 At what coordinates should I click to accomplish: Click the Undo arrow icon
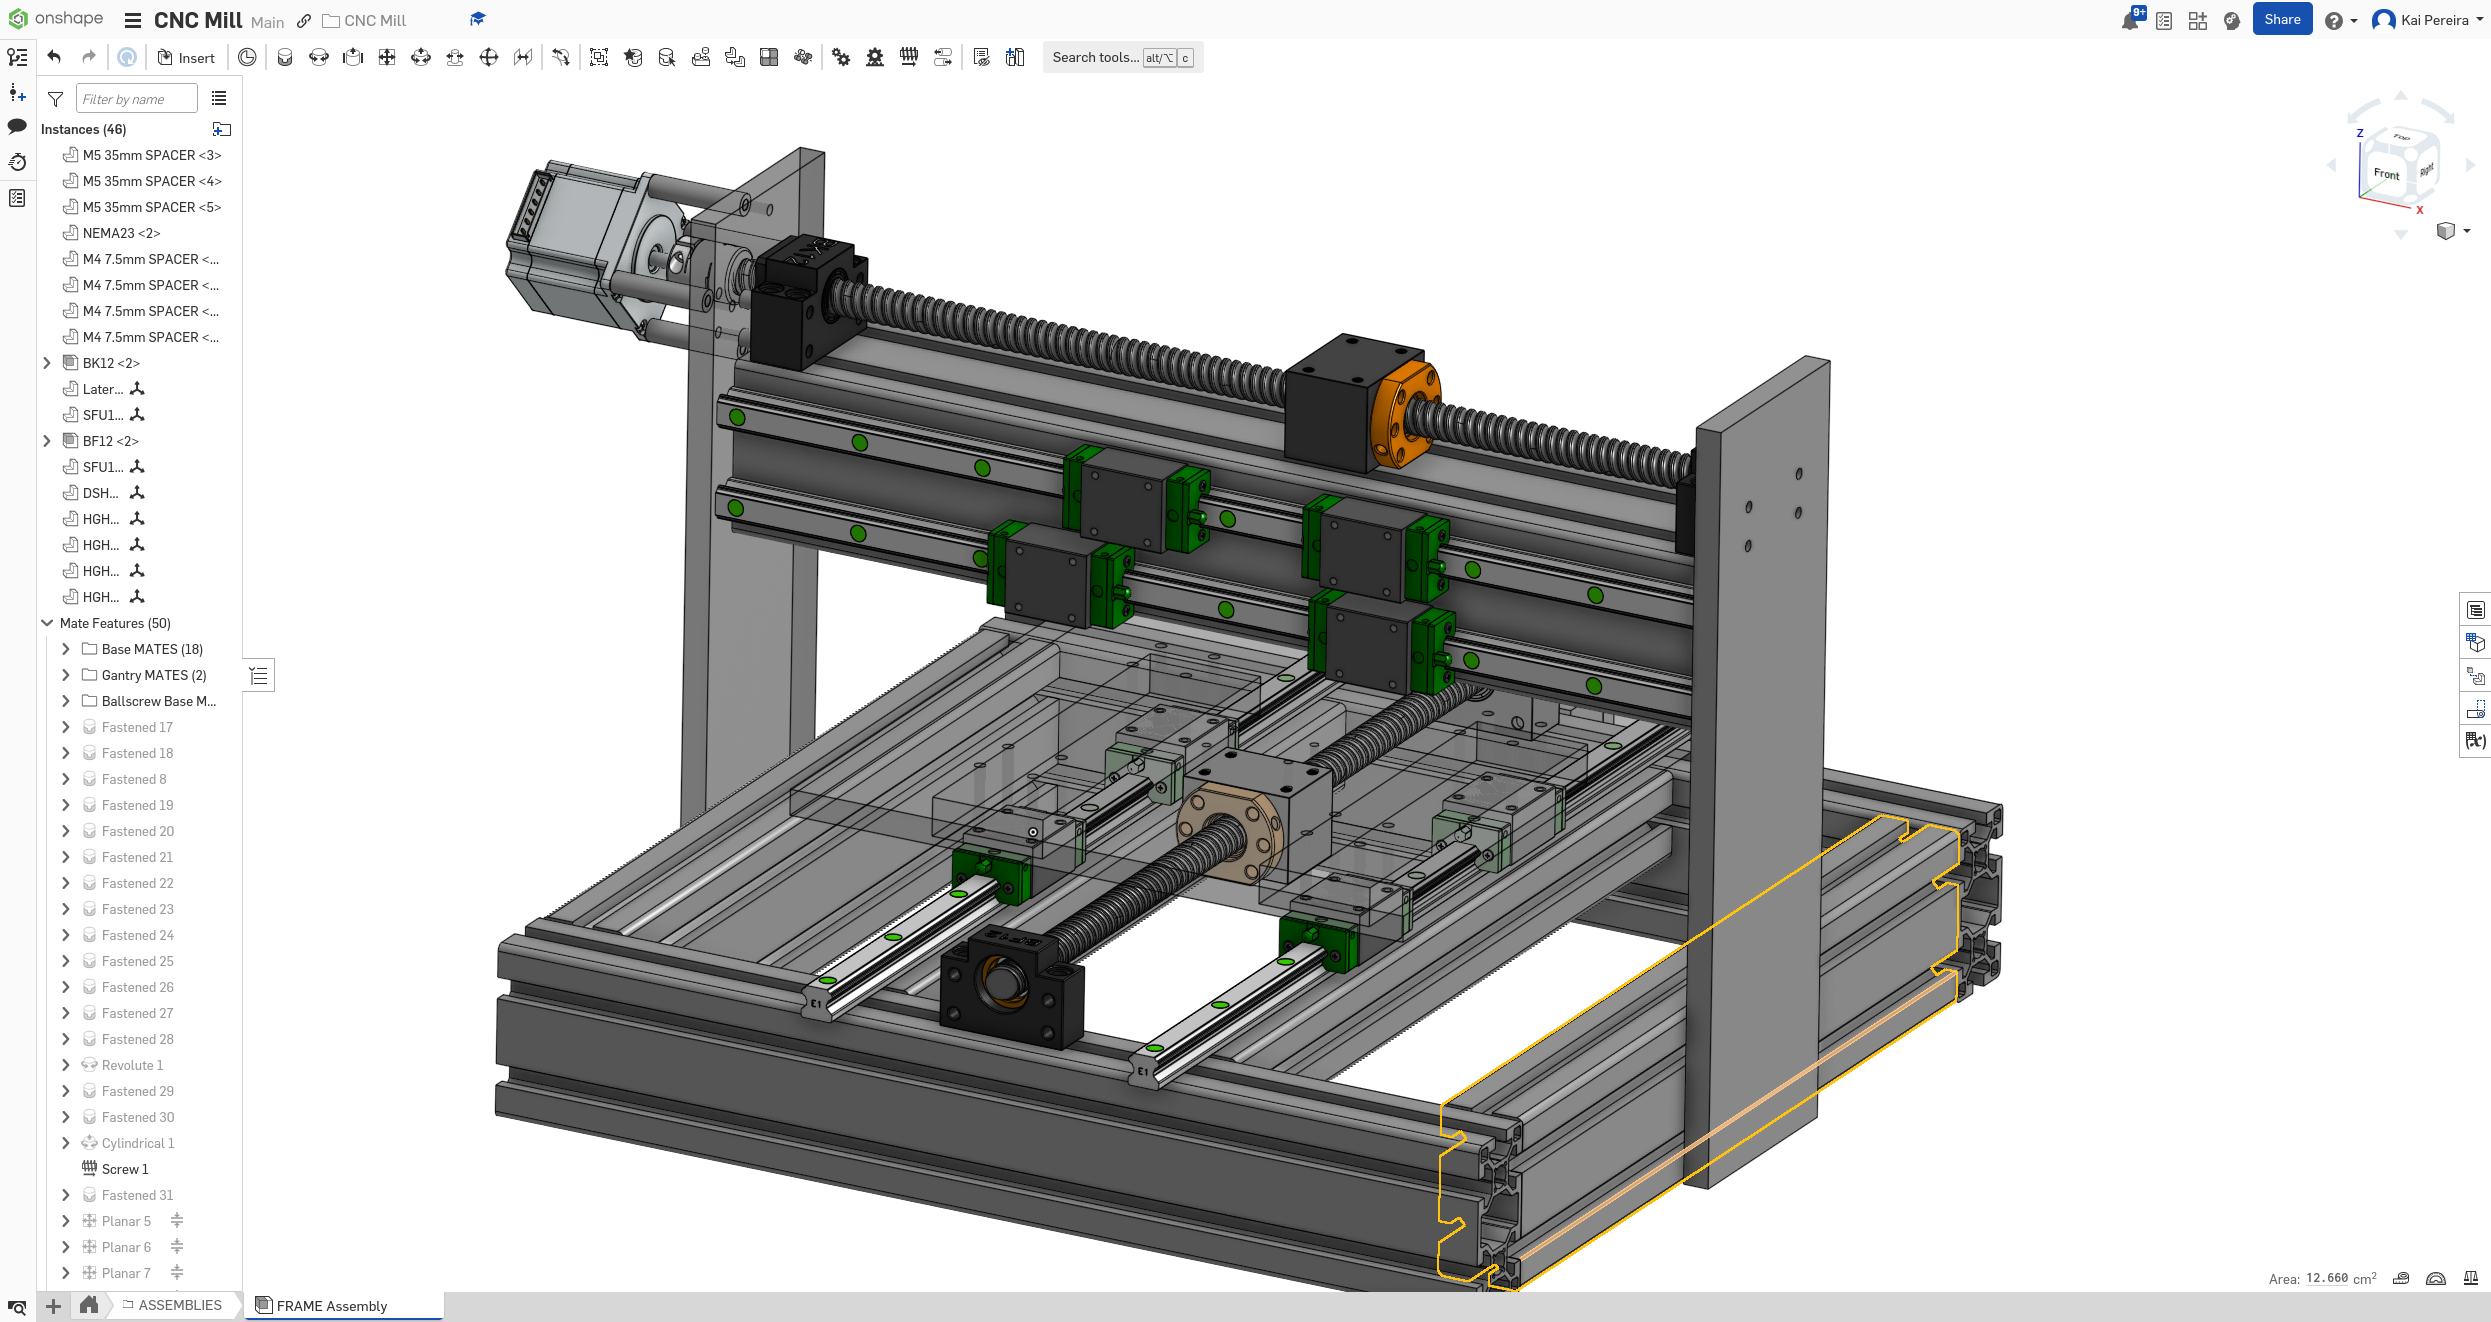coord(55,57)
